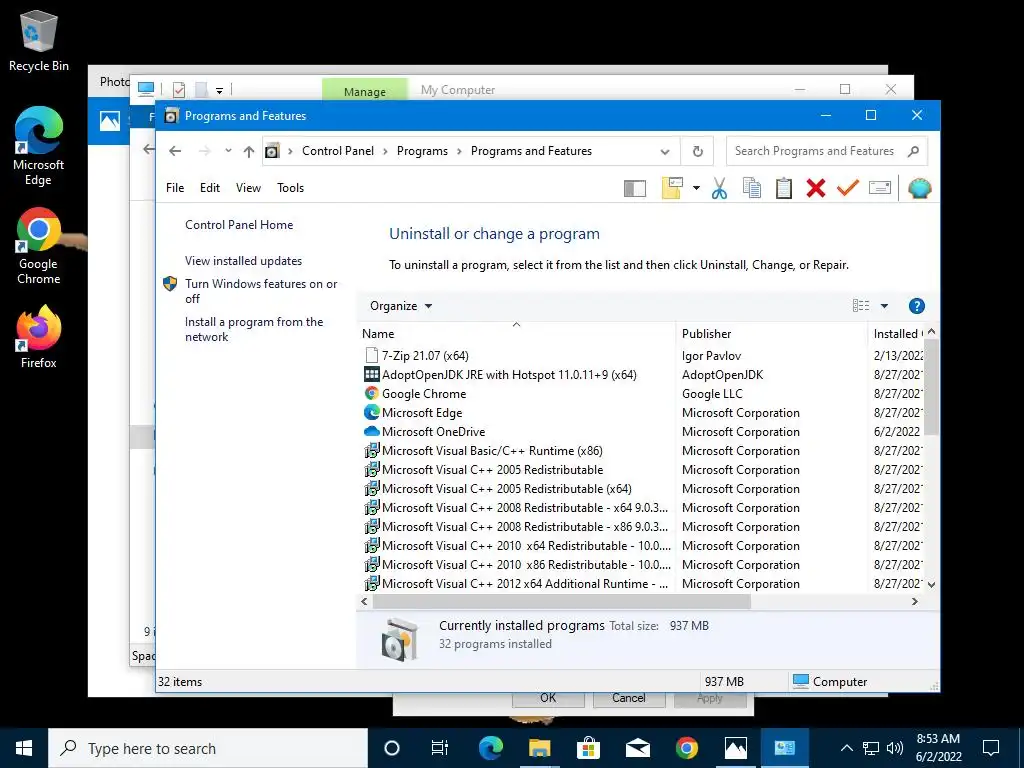Viewport: 1024px width, 768px height.
Task: Click the Up arrow navigation button
Action: (249, 152)
